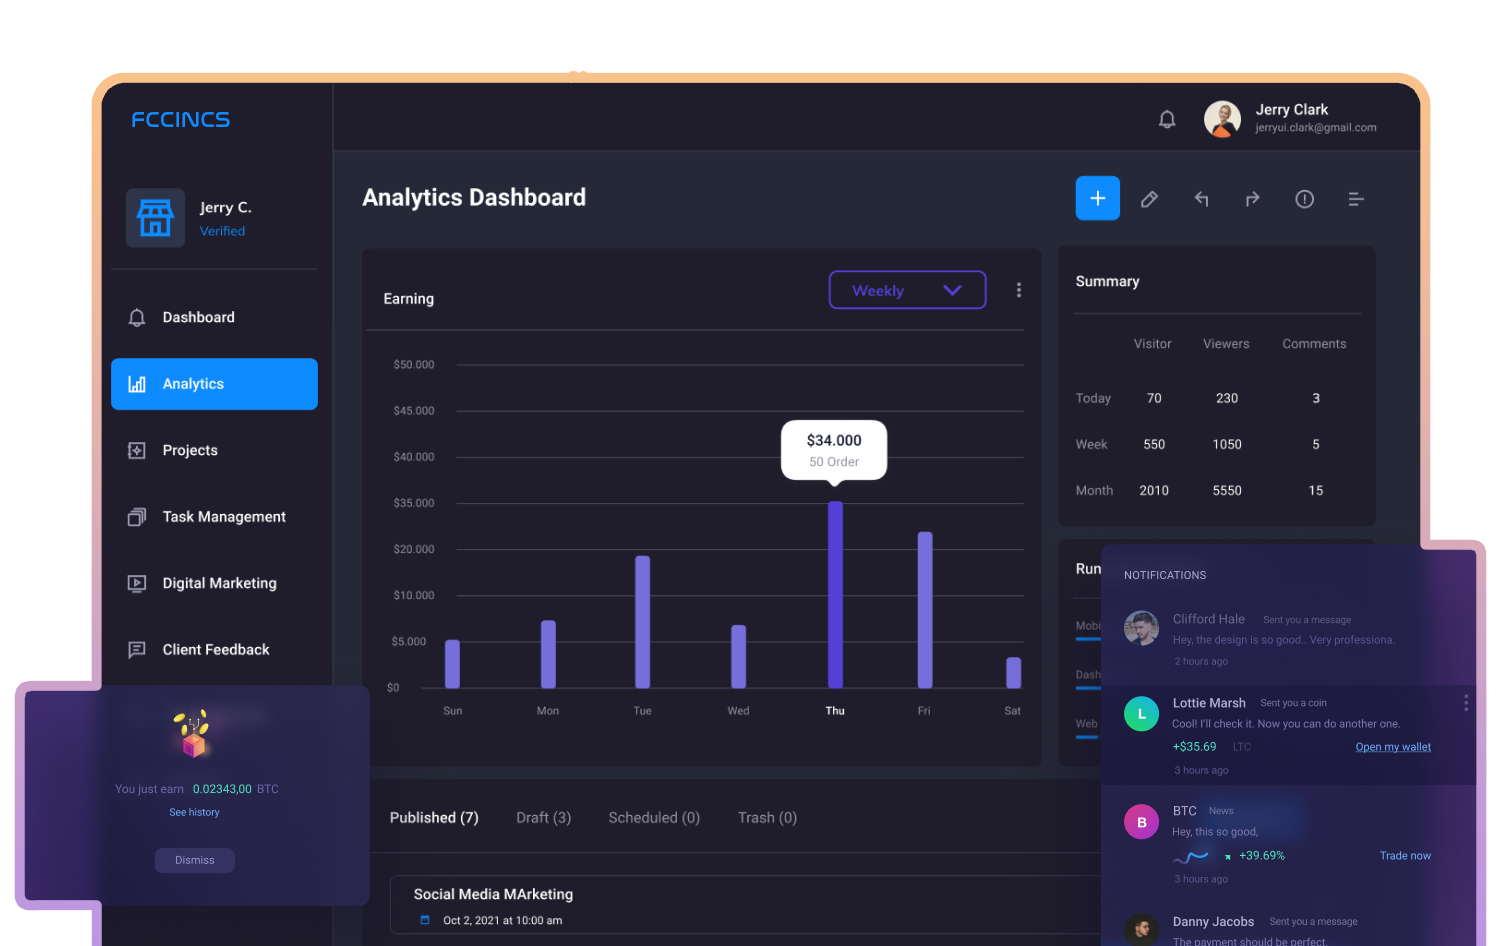
Task: Open three-dot menu on Earning card
Action: pos(1018,290)
